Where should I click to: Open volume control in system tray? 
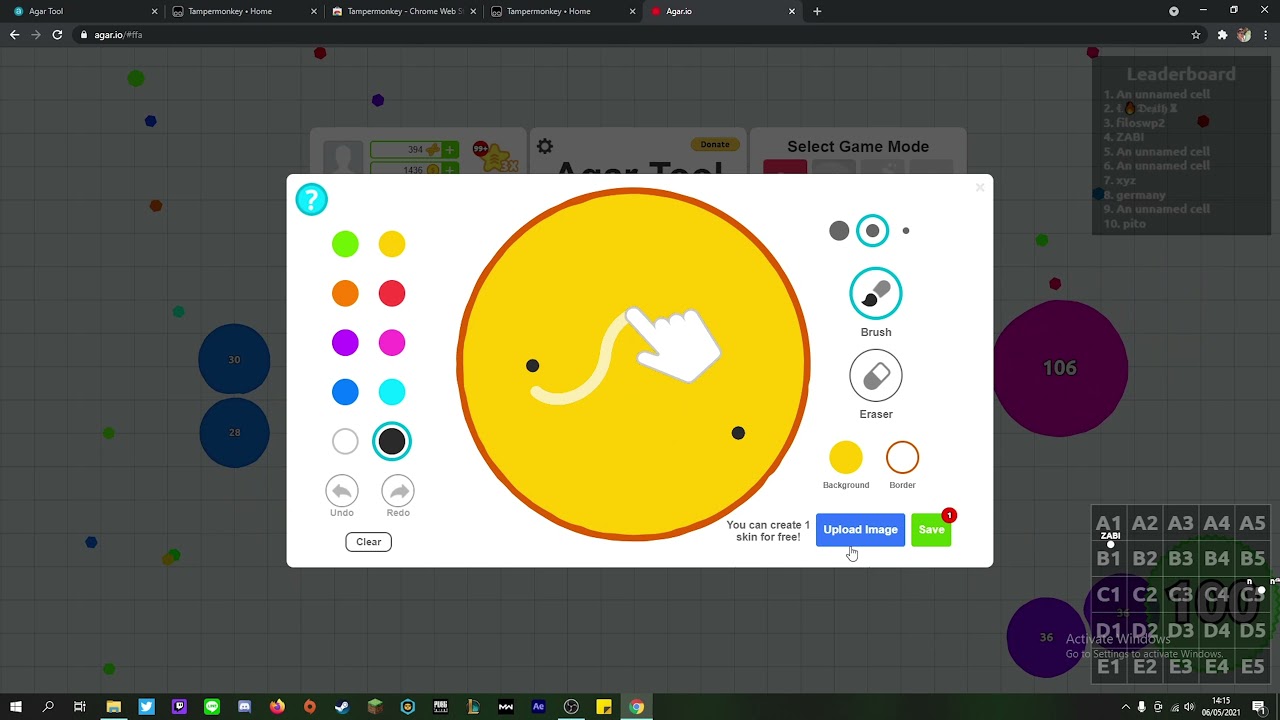1189,707
